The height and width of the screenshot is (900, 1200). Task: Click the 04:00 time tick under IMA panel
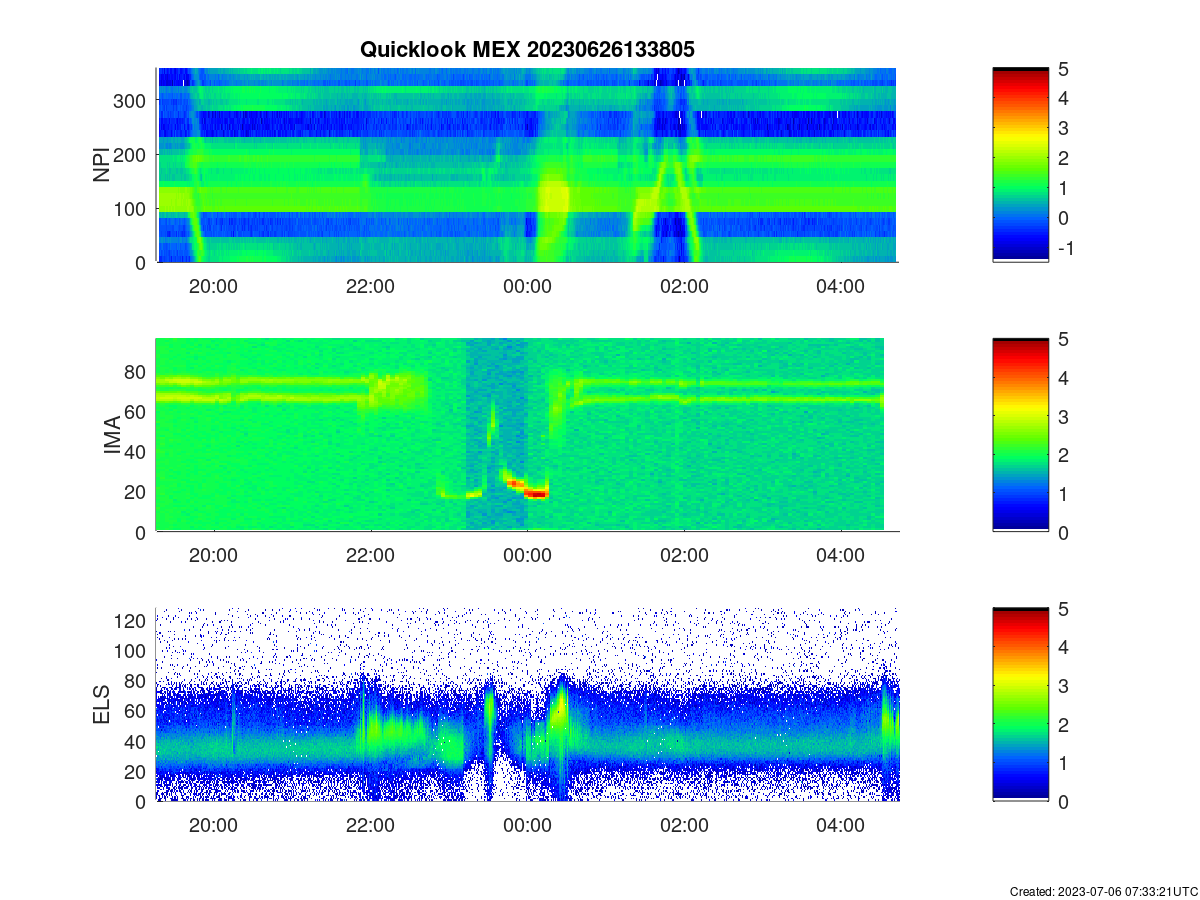[x=841, y=555]
